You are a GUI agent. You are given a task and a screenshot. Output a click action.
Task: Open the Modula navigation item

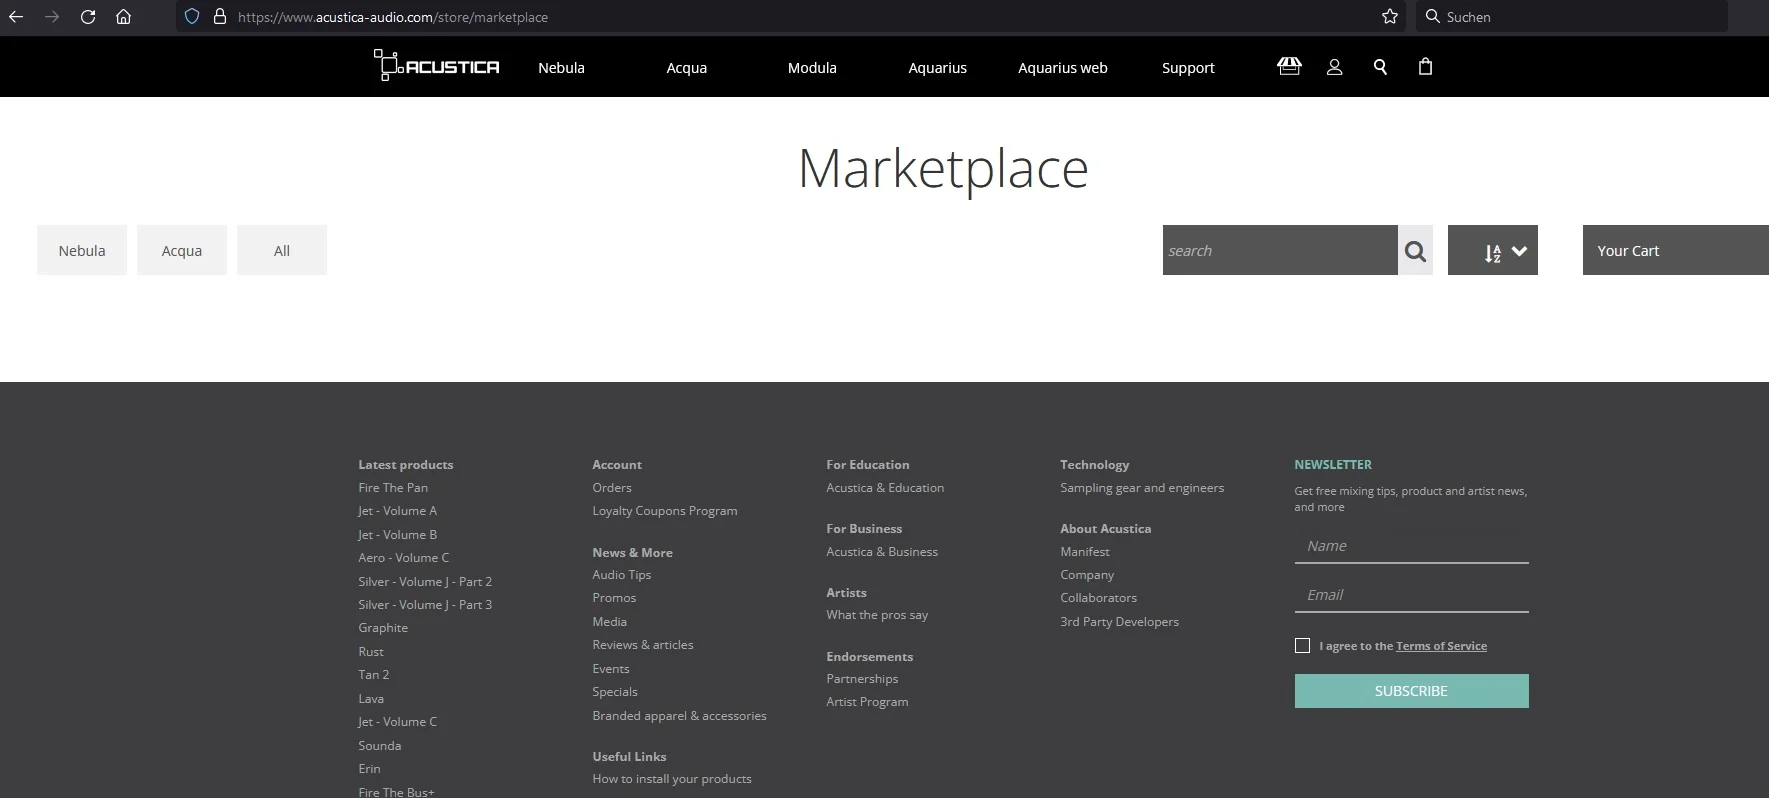[812, 68]
